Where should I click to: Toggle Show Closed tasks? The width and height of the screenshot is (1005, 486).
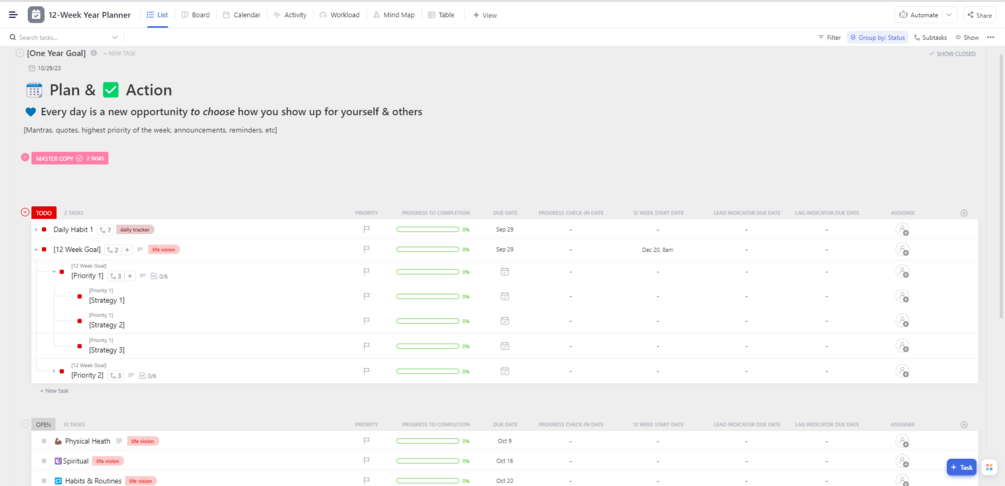pos(952,54)
